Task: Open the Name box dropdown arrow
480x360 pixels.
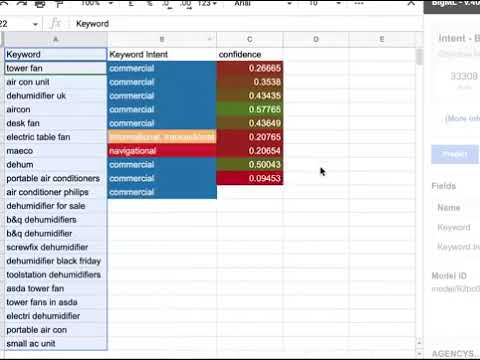Action: (x=35, y=24)
